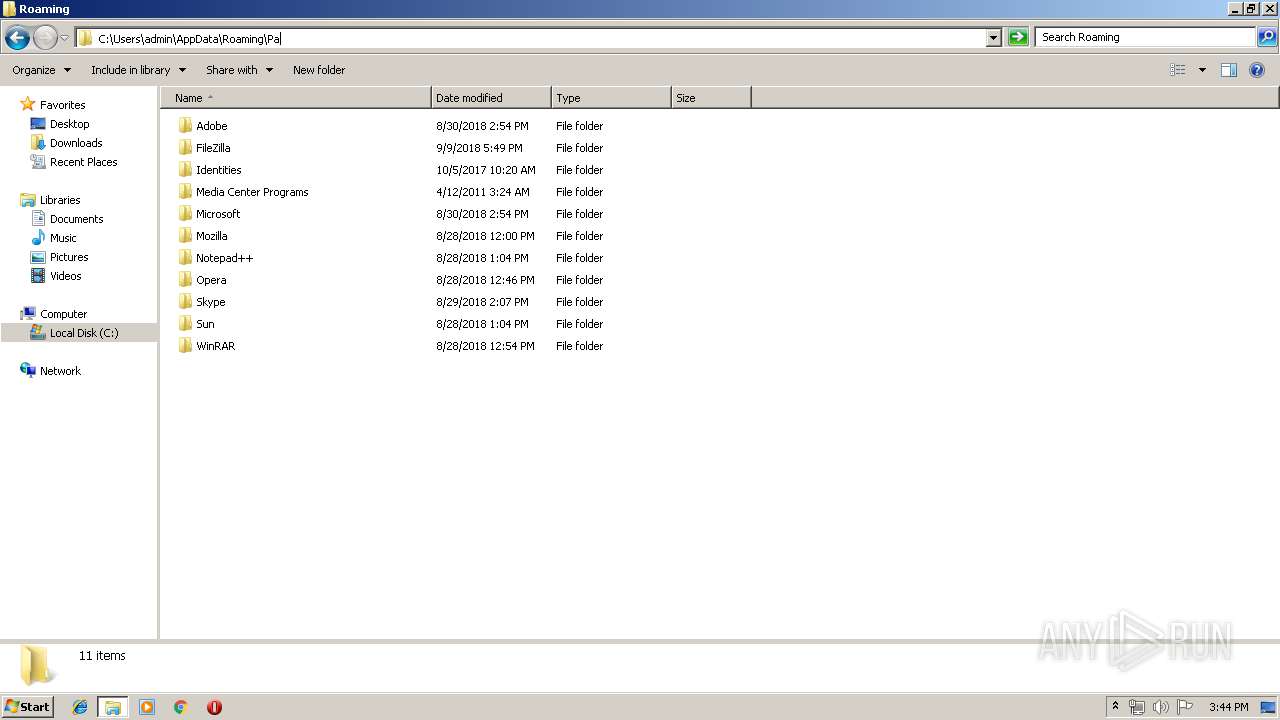Select the Notepad++ folder name
This screenshot has width=1280, height=720.
tap(224, 258)
